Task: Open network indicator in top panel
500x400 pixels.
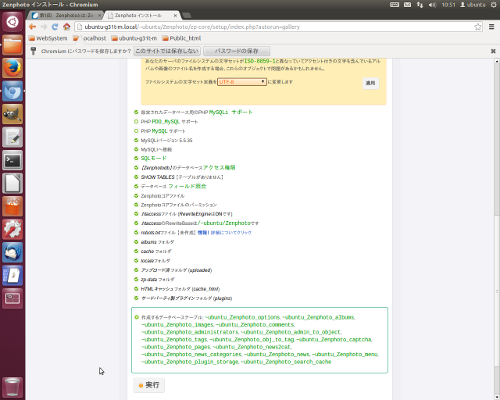Action: 420,5
